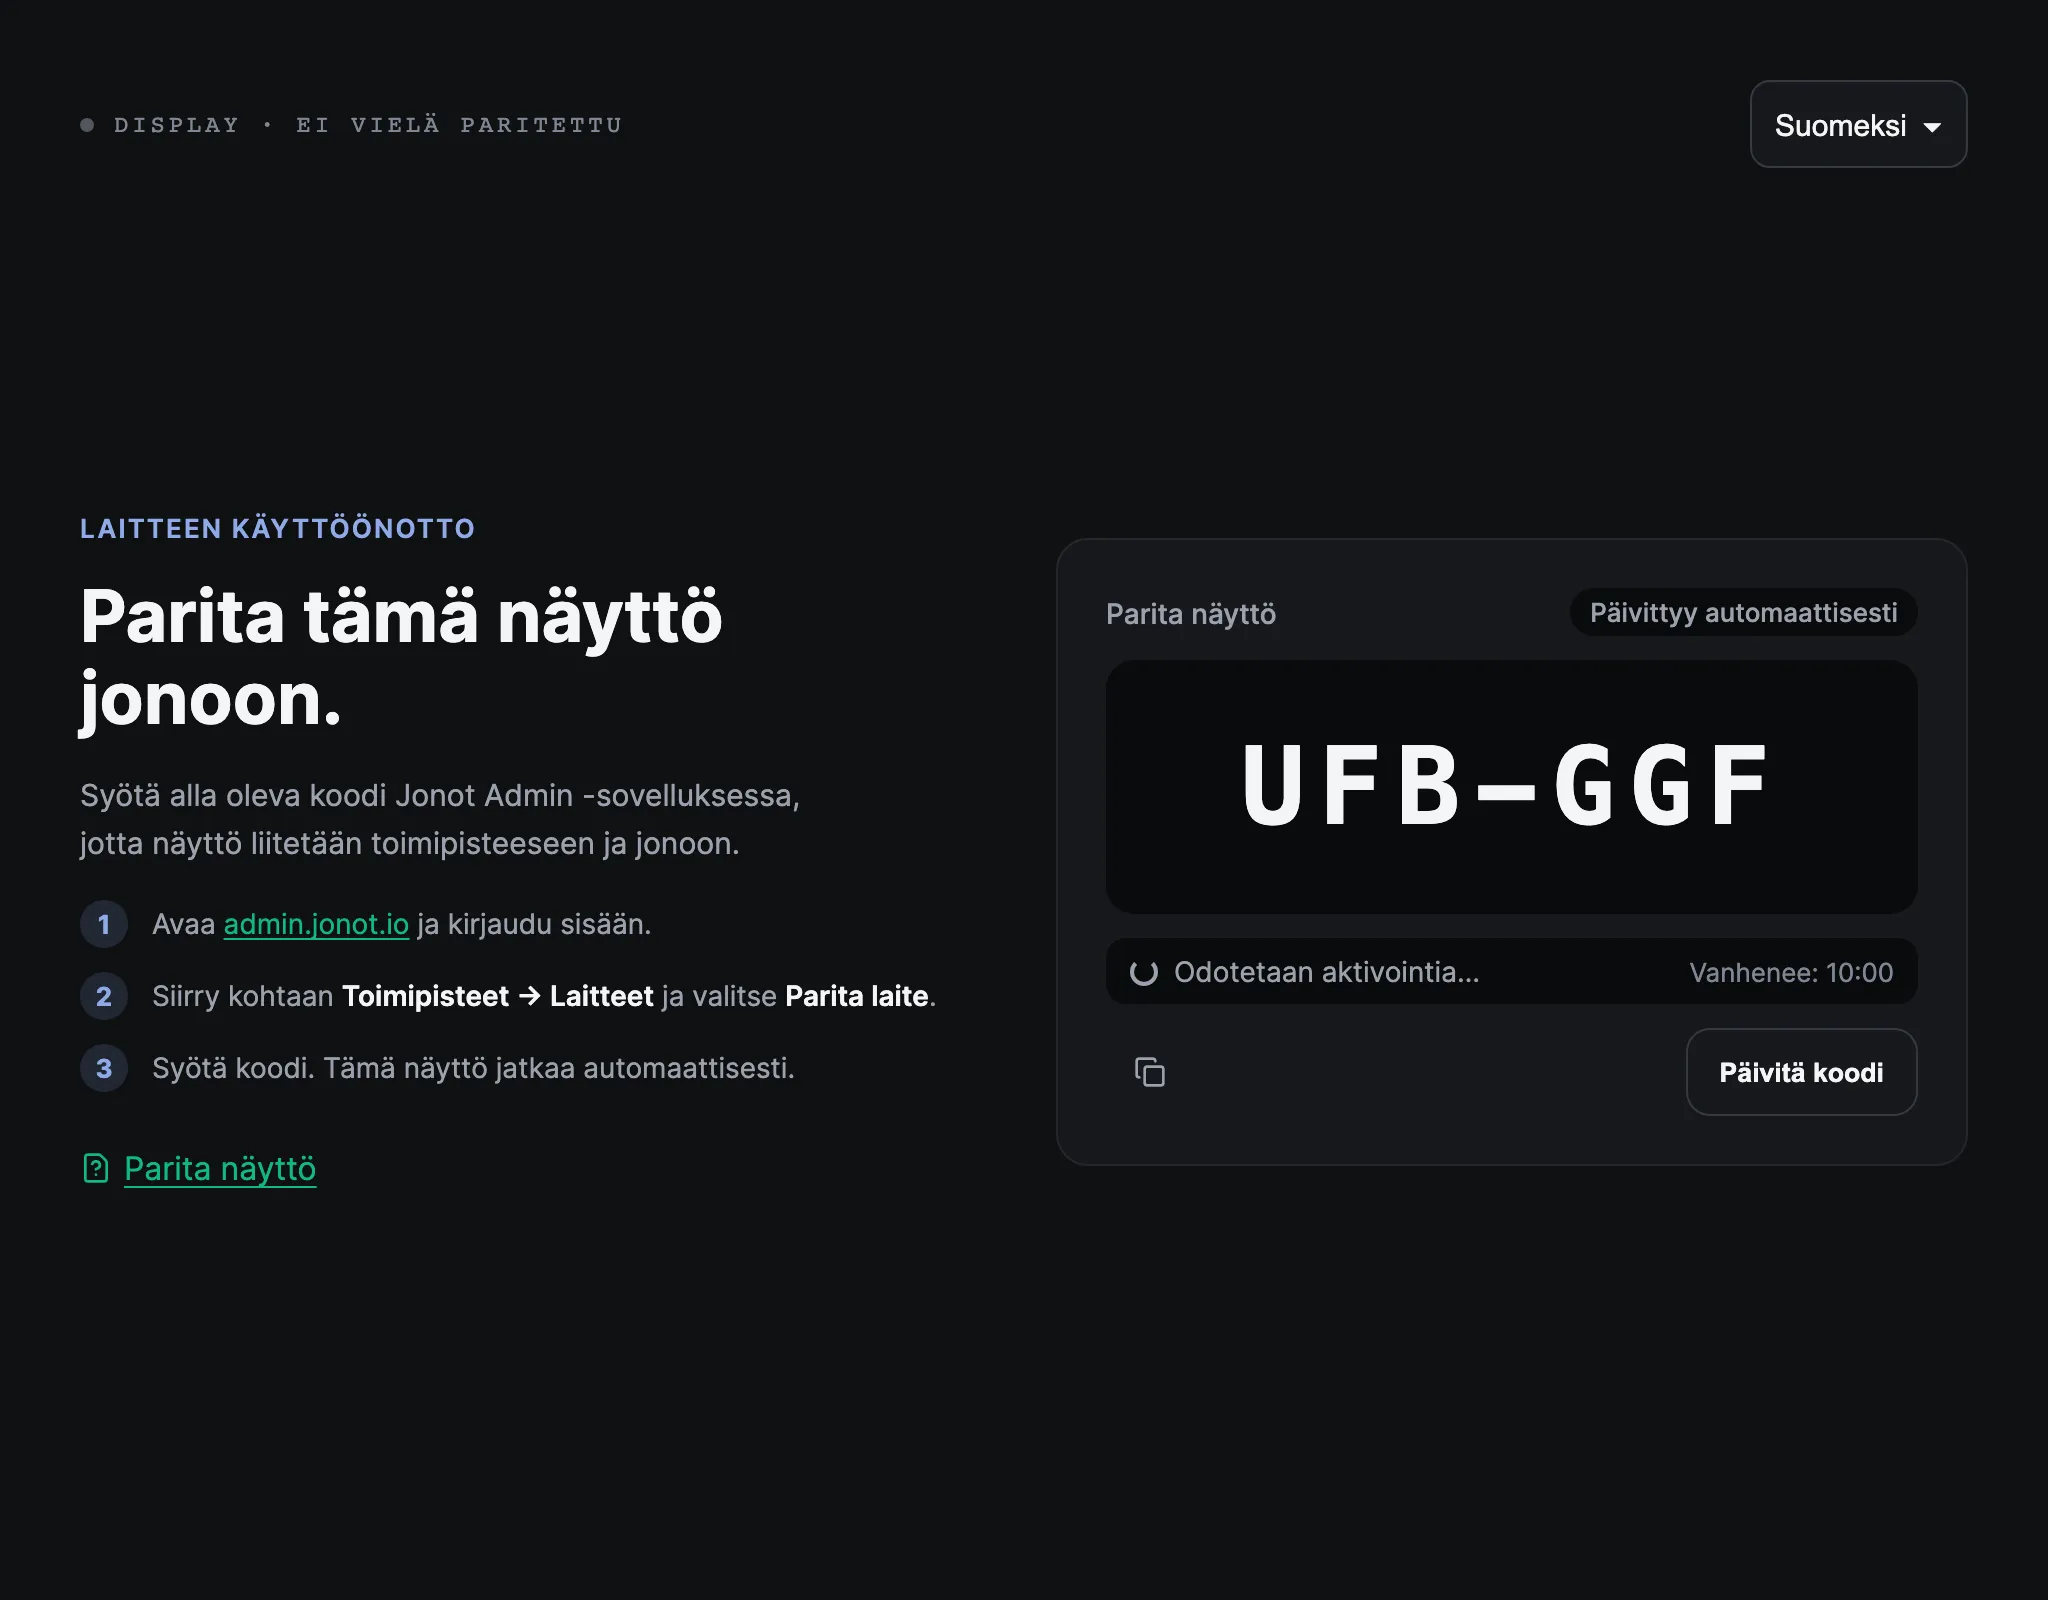Open the Suomeksi language dropdown
This screenshot has width=2048, height=1600.
tap(1858, 124)
